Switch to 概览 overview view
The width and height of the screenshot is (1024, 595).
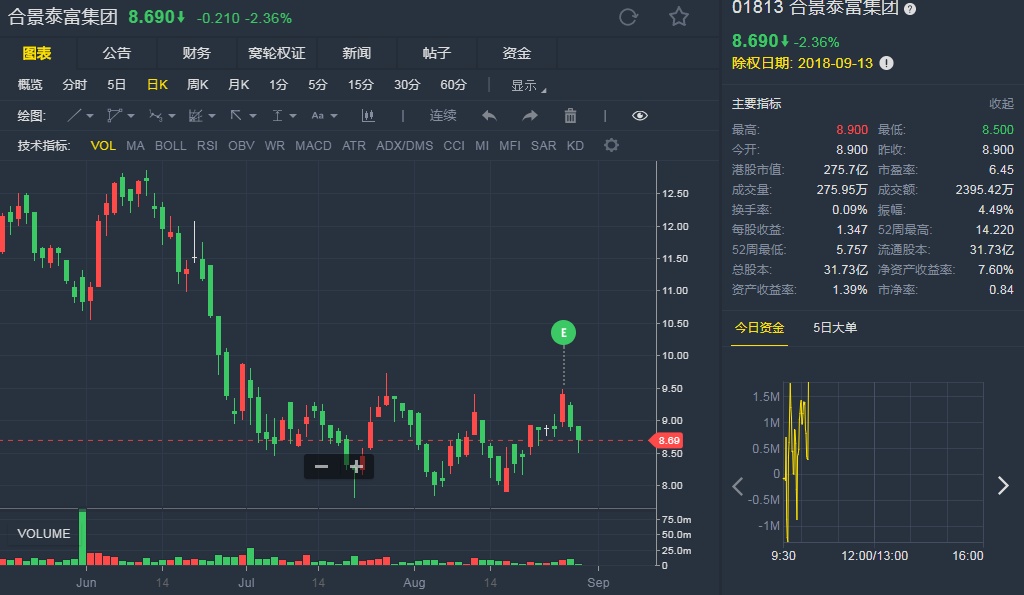click(30, 85)
